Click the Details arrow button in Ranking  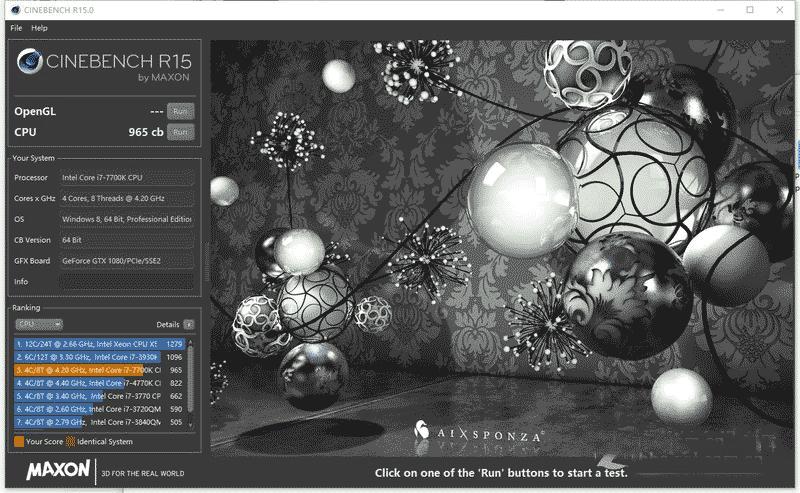[x=188, y=325]
